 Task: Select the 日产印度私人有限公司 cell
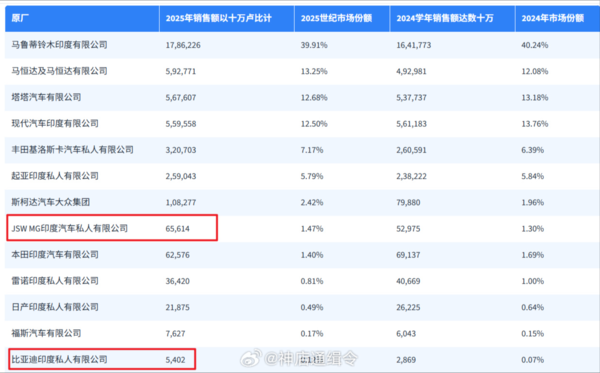55,307
